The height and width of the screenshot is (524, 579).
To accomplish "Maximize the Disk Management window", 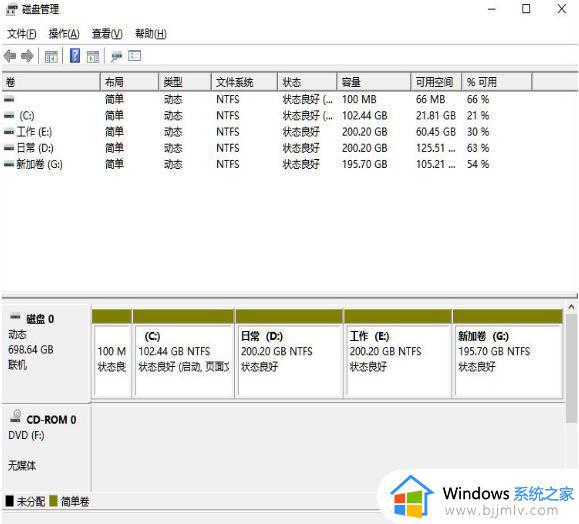I will coord(526,9).
